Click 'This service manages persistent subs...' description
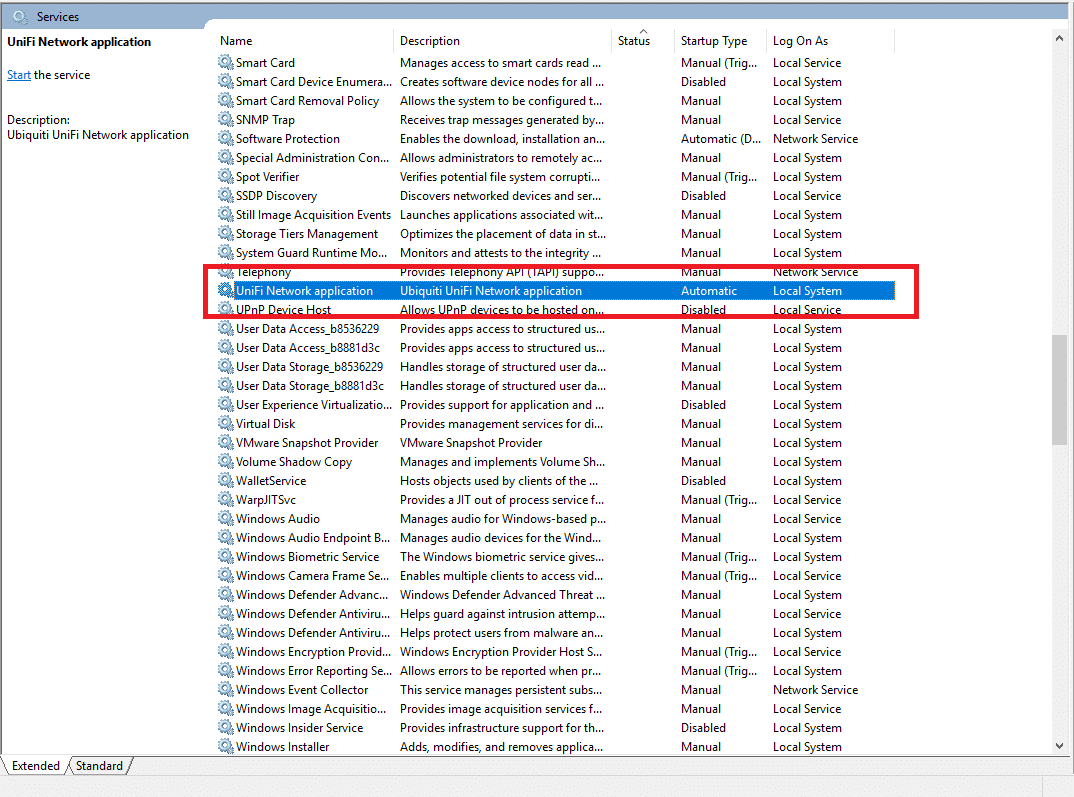 click(x=501, y=690)
